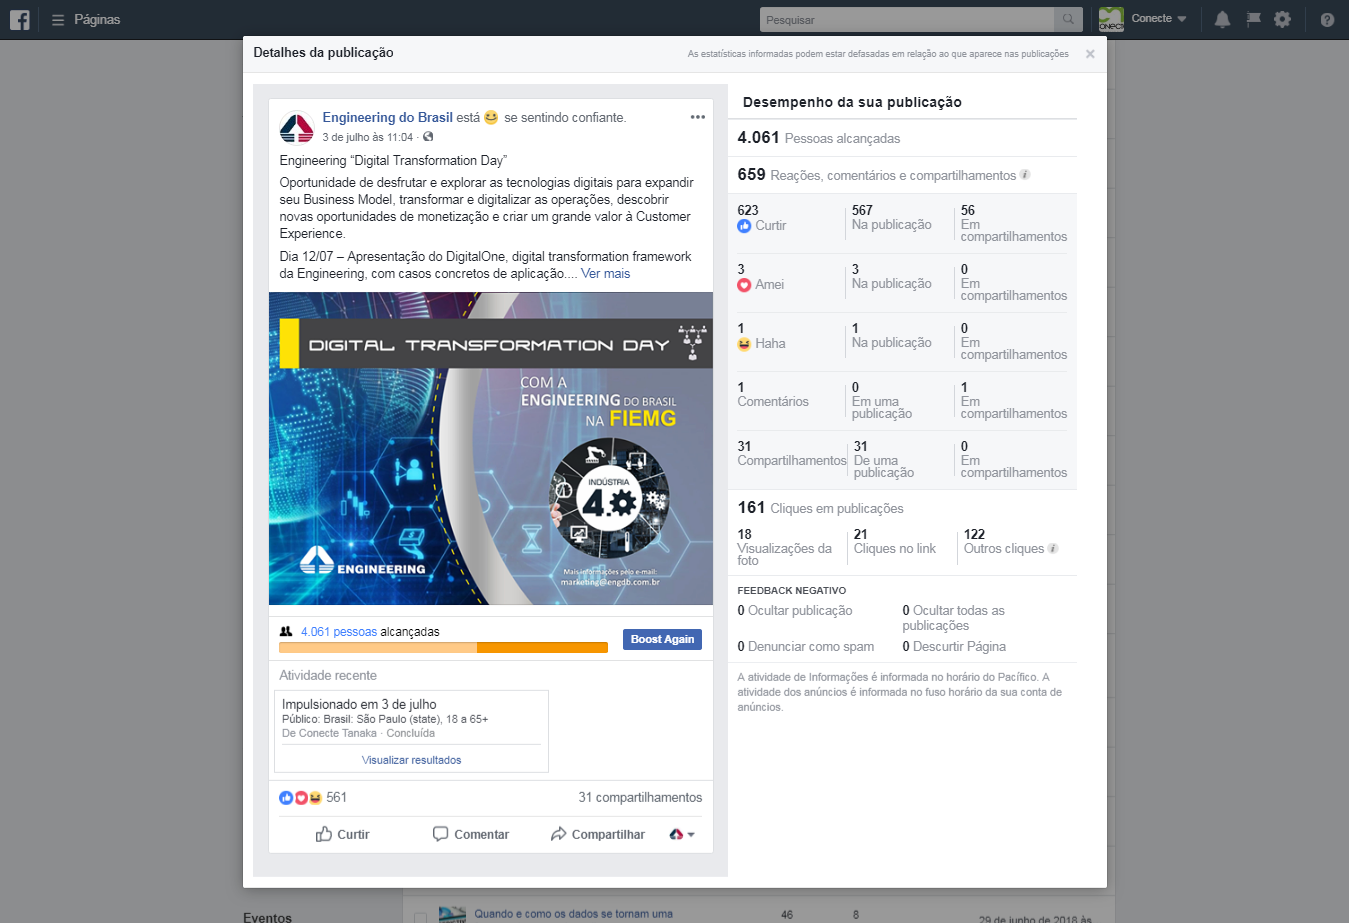Open the Digital Transformation Day post image
Viewport: 1349px width, 923px height.
pos(491,449)
